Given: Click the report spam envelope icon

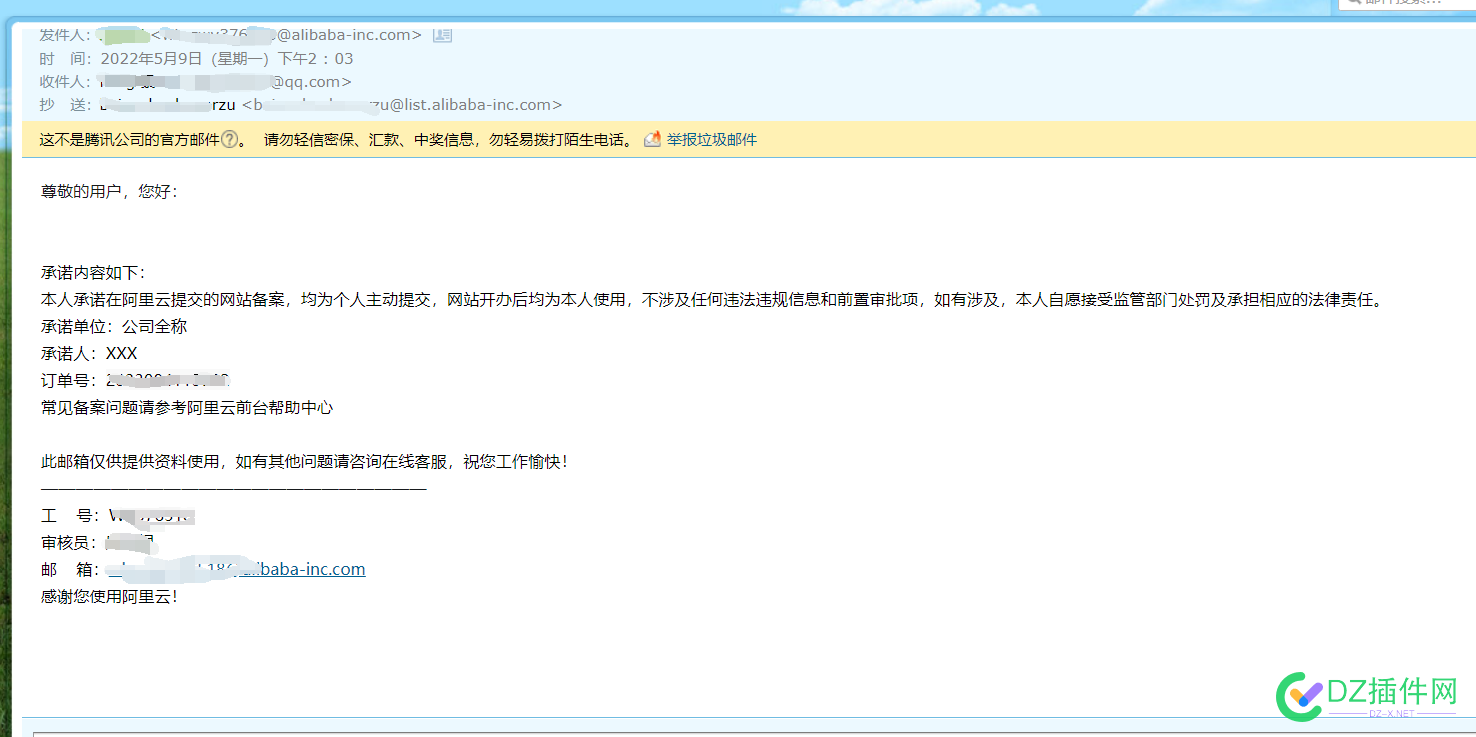Looking at the screenshot, I should click(x=652, y=140).
